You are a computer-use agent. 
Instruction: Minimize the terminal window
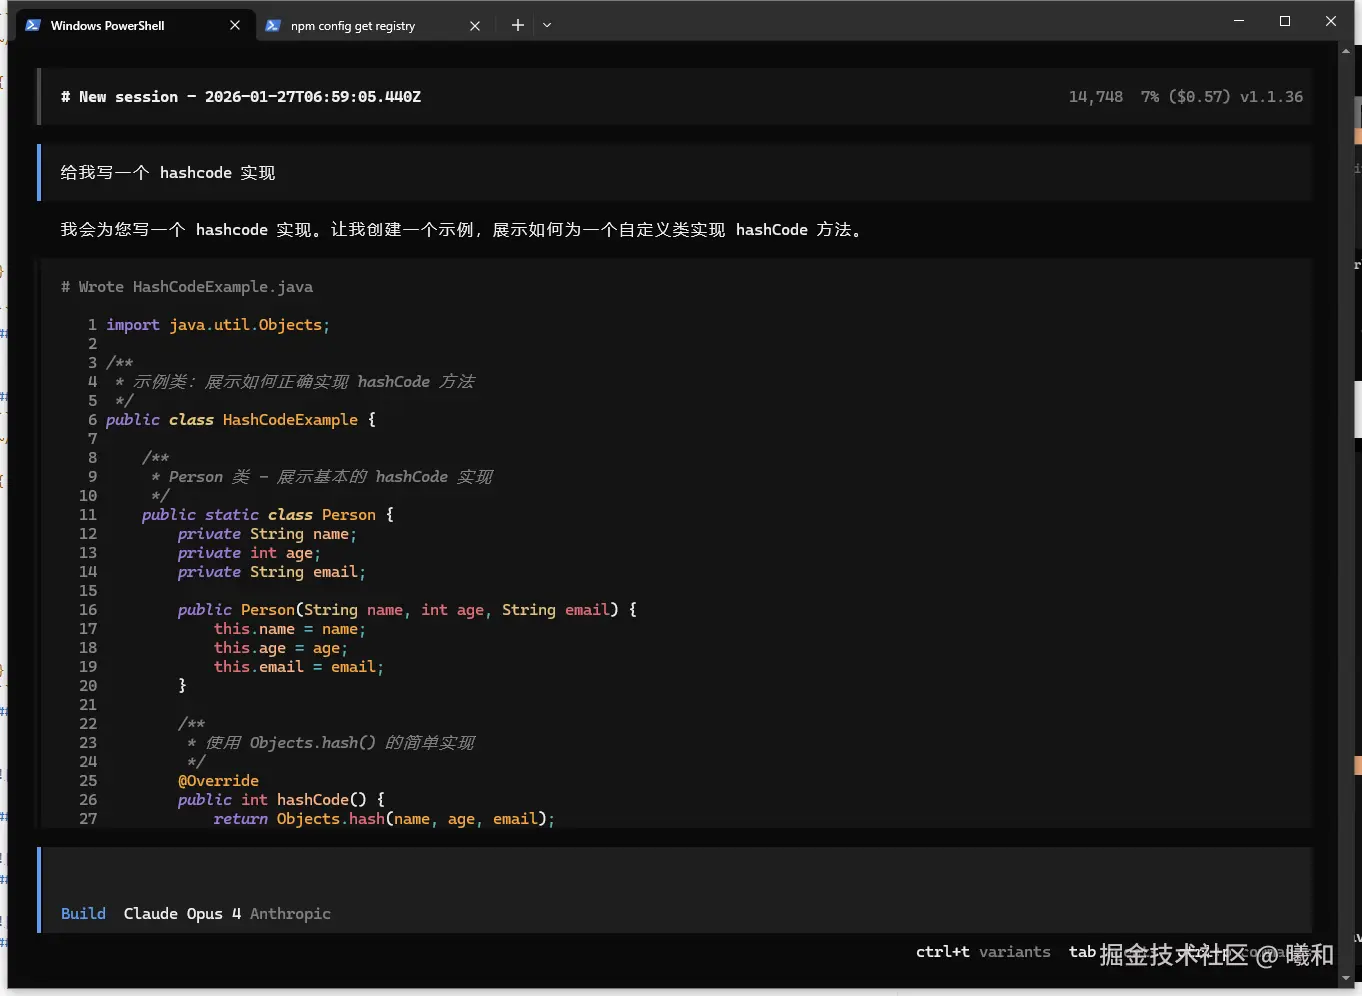tap(1239, 21)
